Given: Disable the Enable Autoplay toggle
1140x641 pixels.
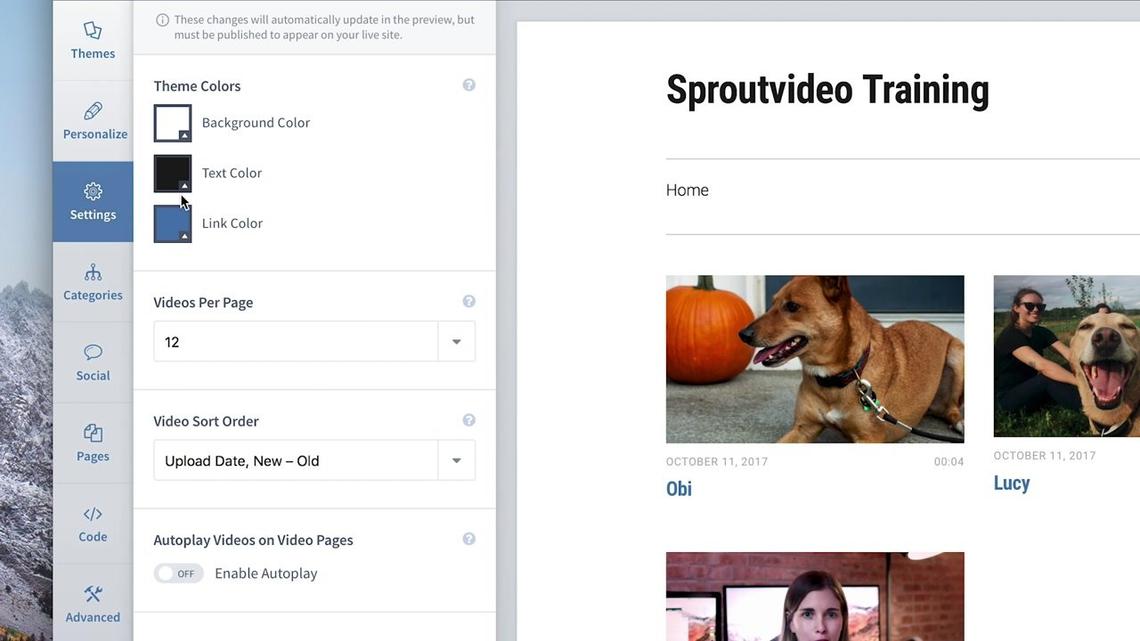Looking at the screenshot, I should click(178, 572).
